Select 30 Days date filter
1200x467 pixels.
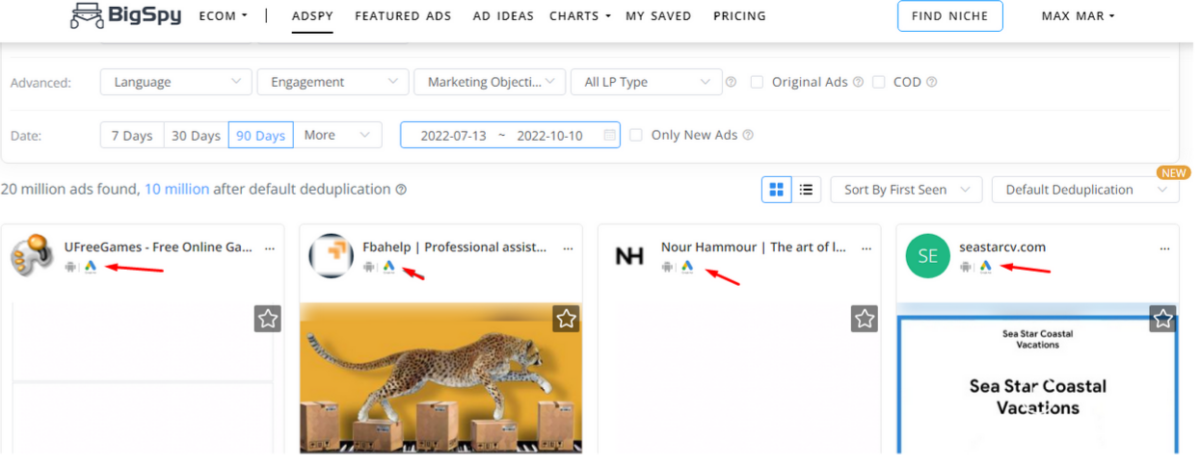(196, 135)
